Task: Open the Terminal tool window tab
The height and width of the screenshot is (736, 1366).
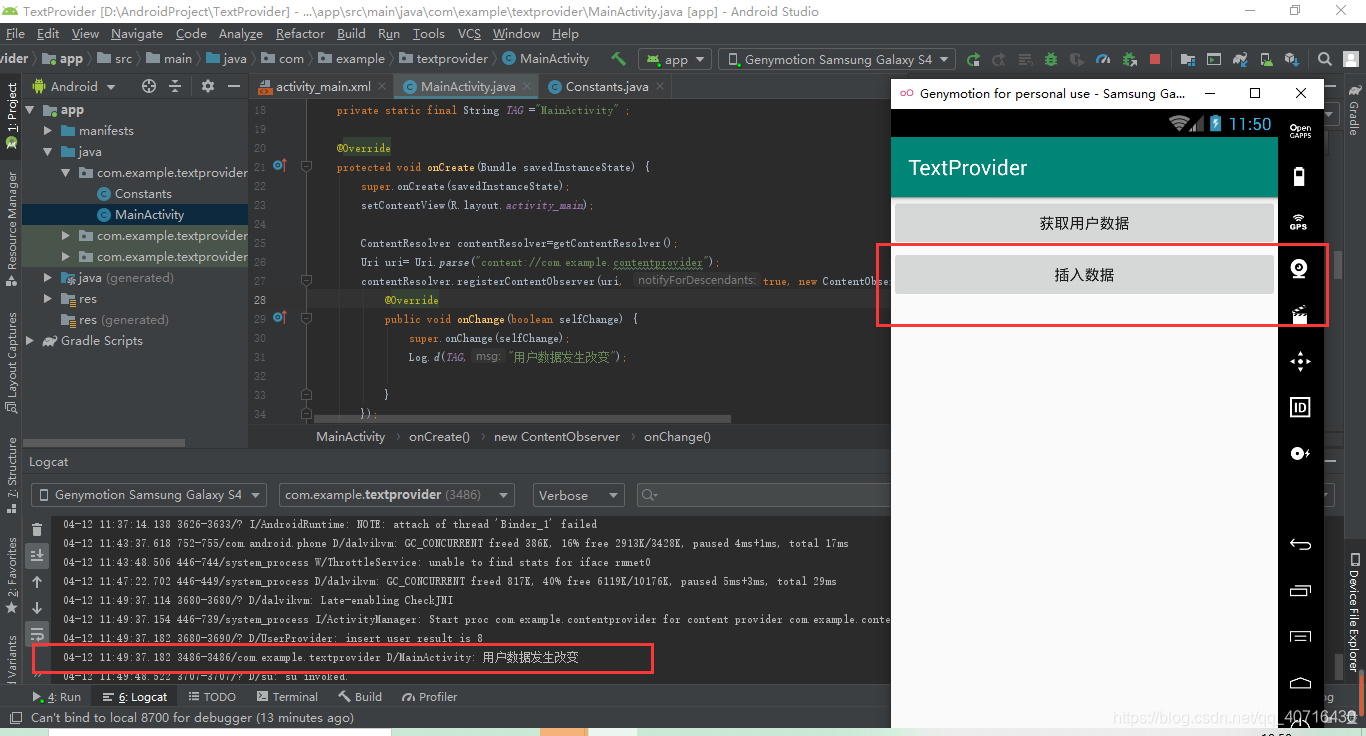Action: point(287,697)
